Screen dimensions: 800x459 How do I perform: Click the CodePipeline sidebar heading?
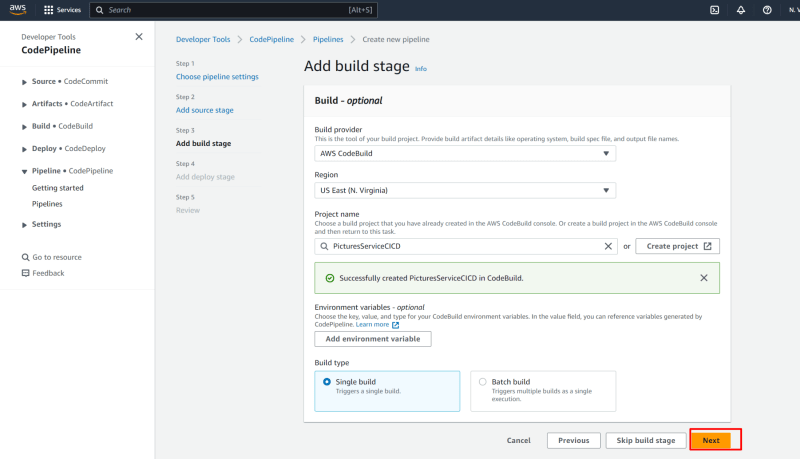pyautogui.click(x=51, y=50)
